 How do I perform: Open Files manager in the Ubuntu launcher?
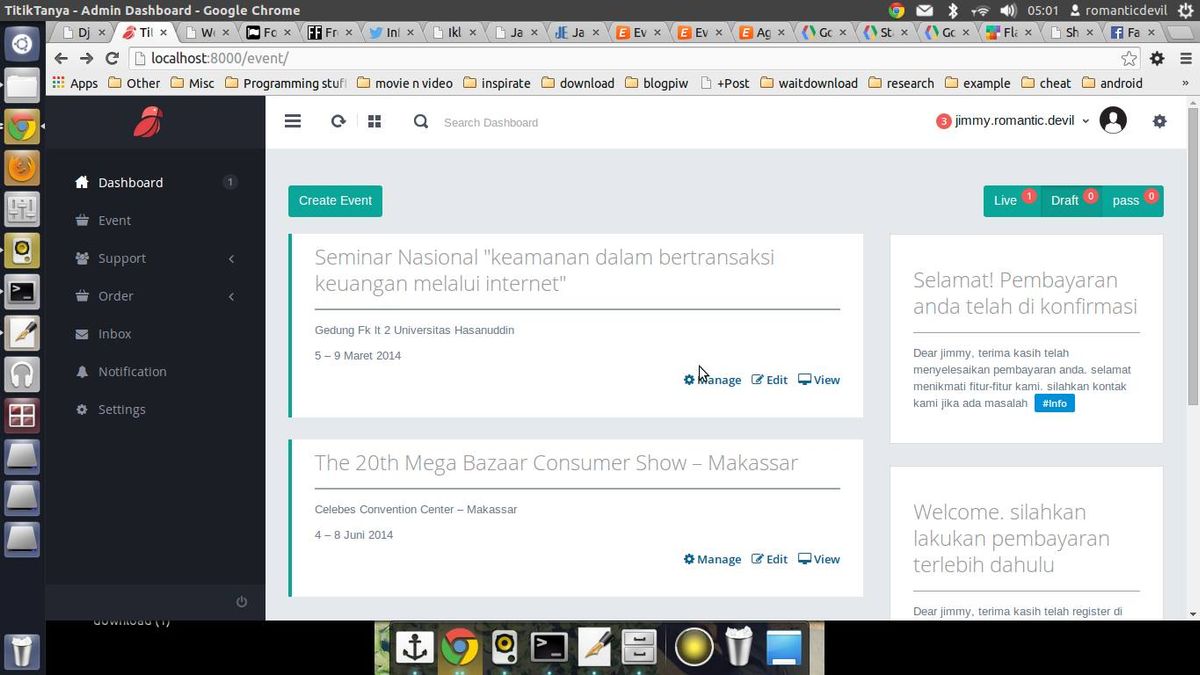[22, 84]
